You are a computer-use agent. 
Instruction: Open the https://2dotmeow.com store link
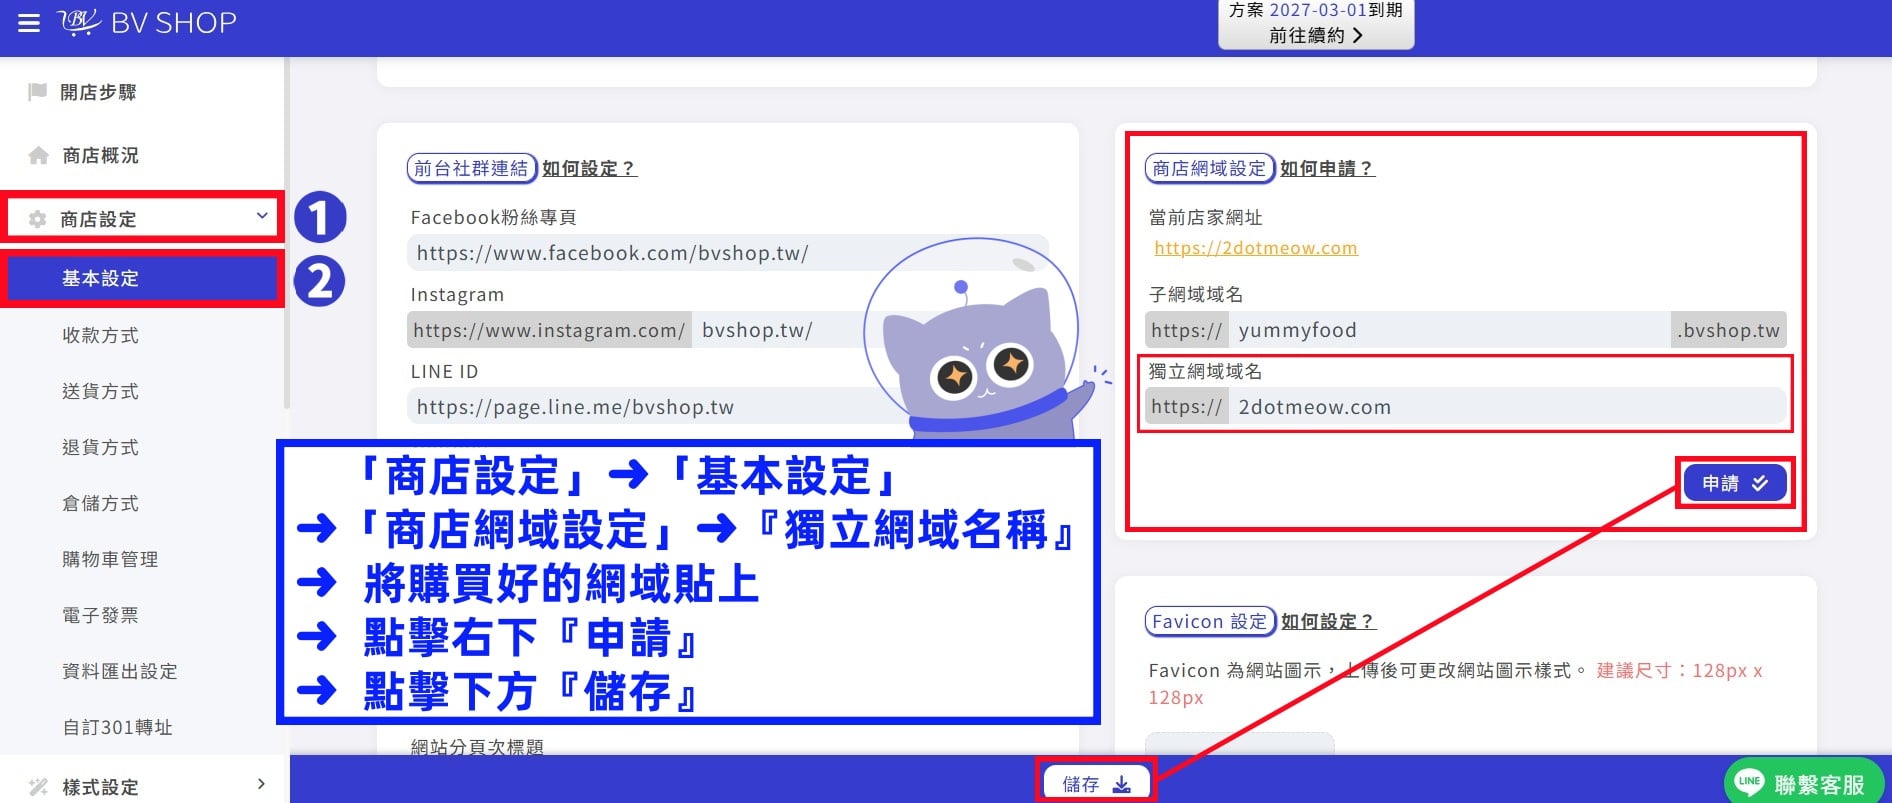(x=1256, y=248)
